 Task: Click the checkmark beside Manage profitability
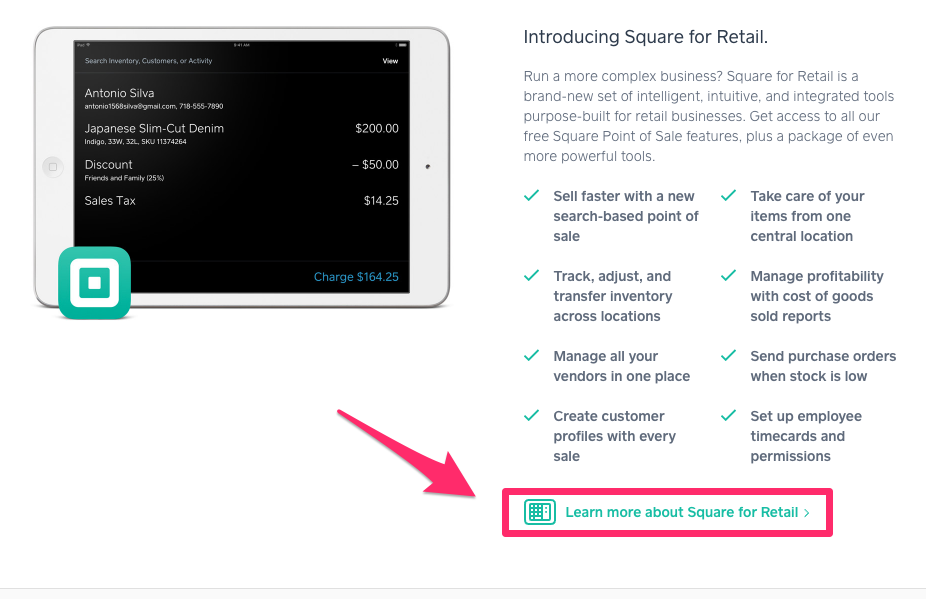coord(729,275)
